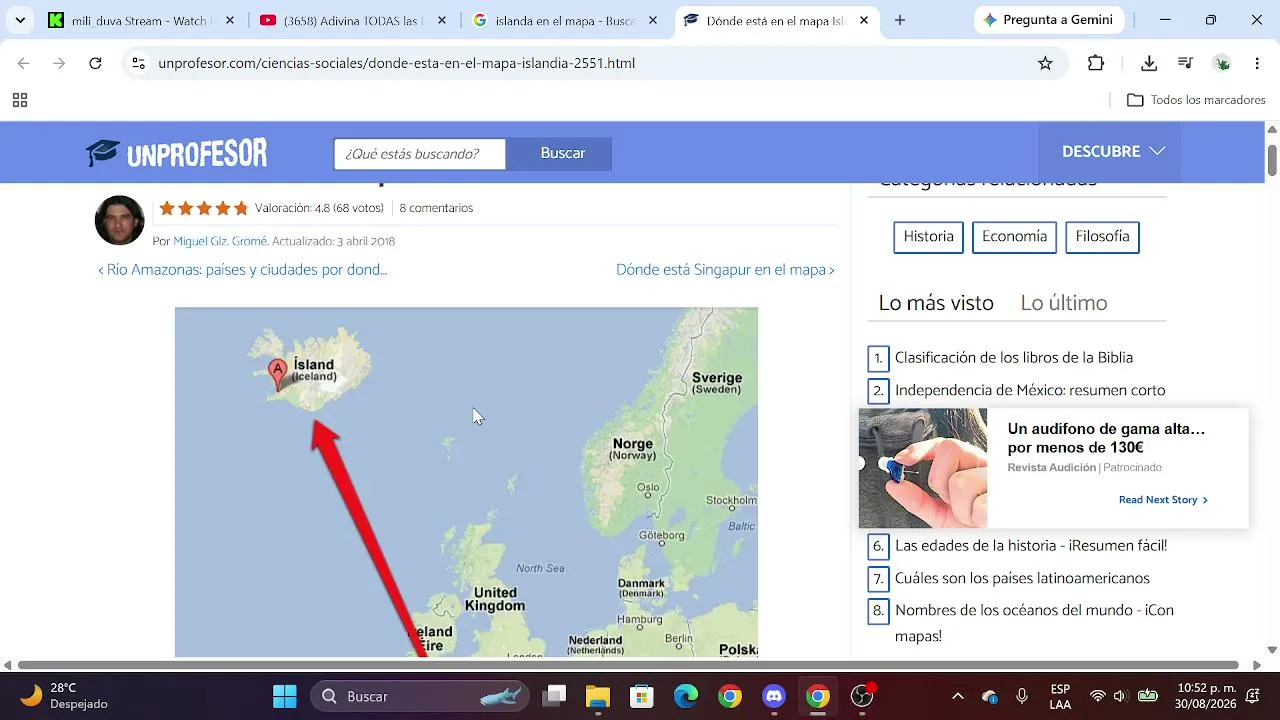Open Discord from the taskbar

[x=774, y=696]
